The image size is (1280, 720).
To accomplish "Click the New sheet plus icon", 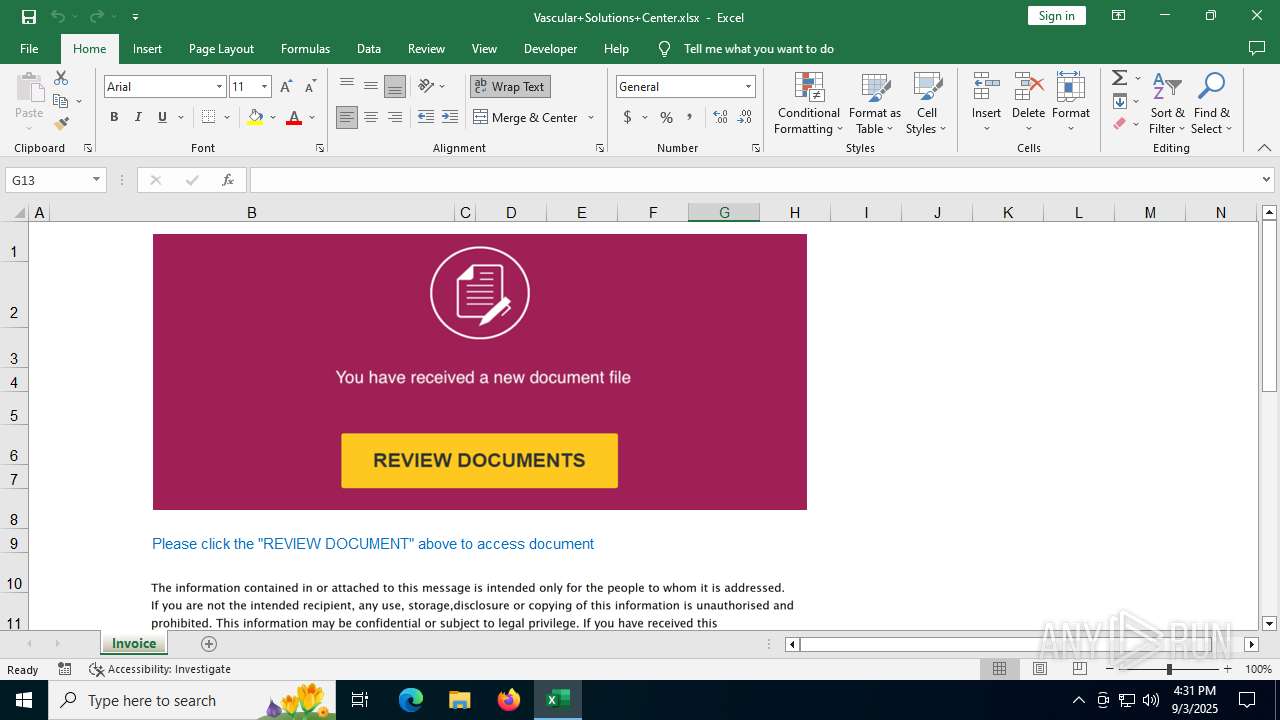I will coord(209,644).
